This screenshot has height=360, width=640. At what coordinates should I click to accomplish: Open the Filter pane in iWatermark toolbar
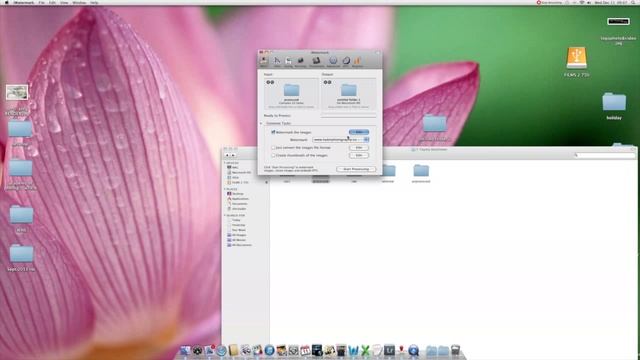point(277,61)
